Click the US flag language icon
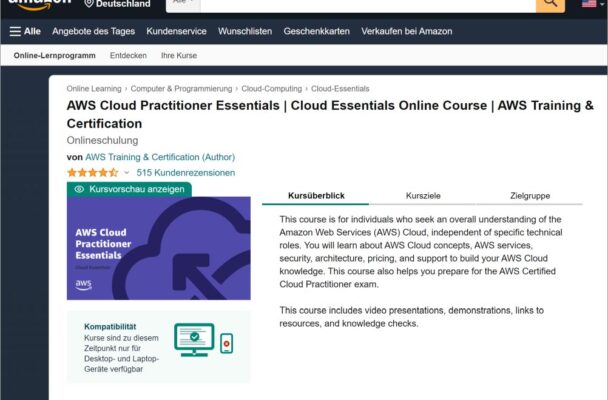Screen dimensions: 608x400 pos(589,5)
